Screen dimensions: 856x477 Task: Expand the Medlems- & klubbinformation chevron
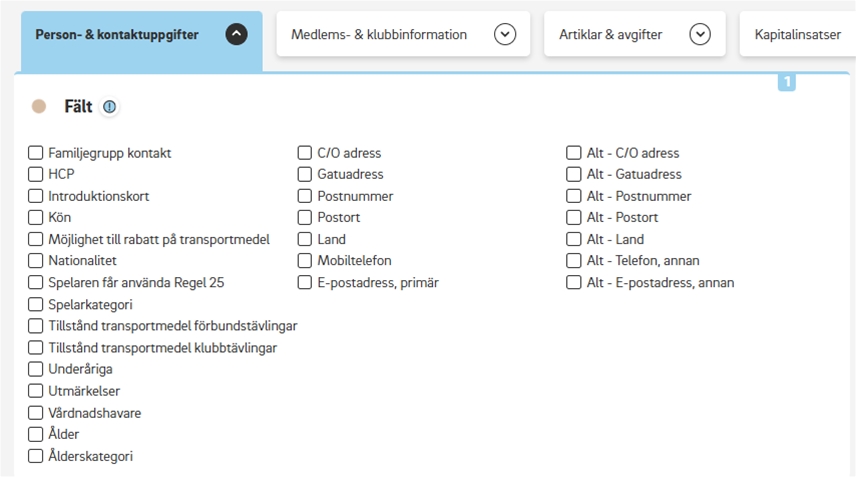point(505,34)
